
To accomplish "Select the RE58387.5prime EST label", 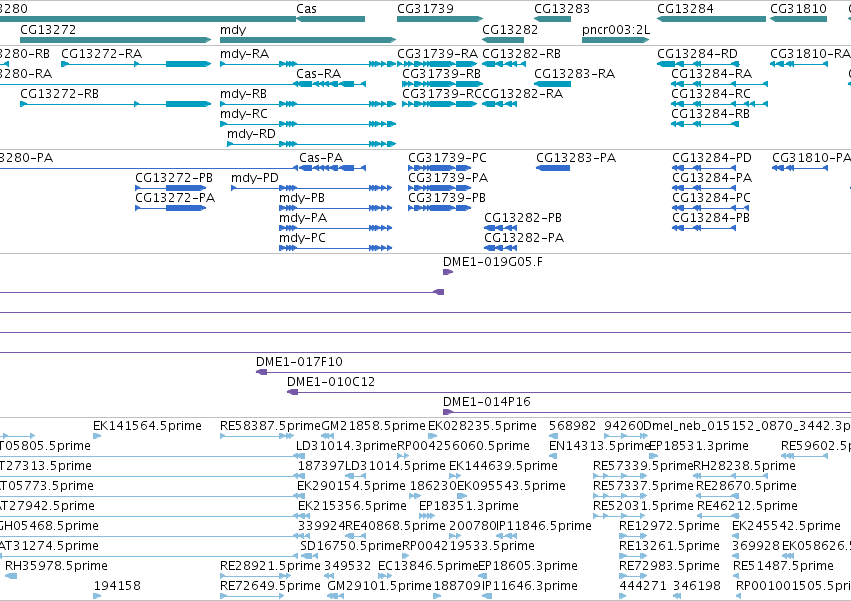I will point(270,426).
